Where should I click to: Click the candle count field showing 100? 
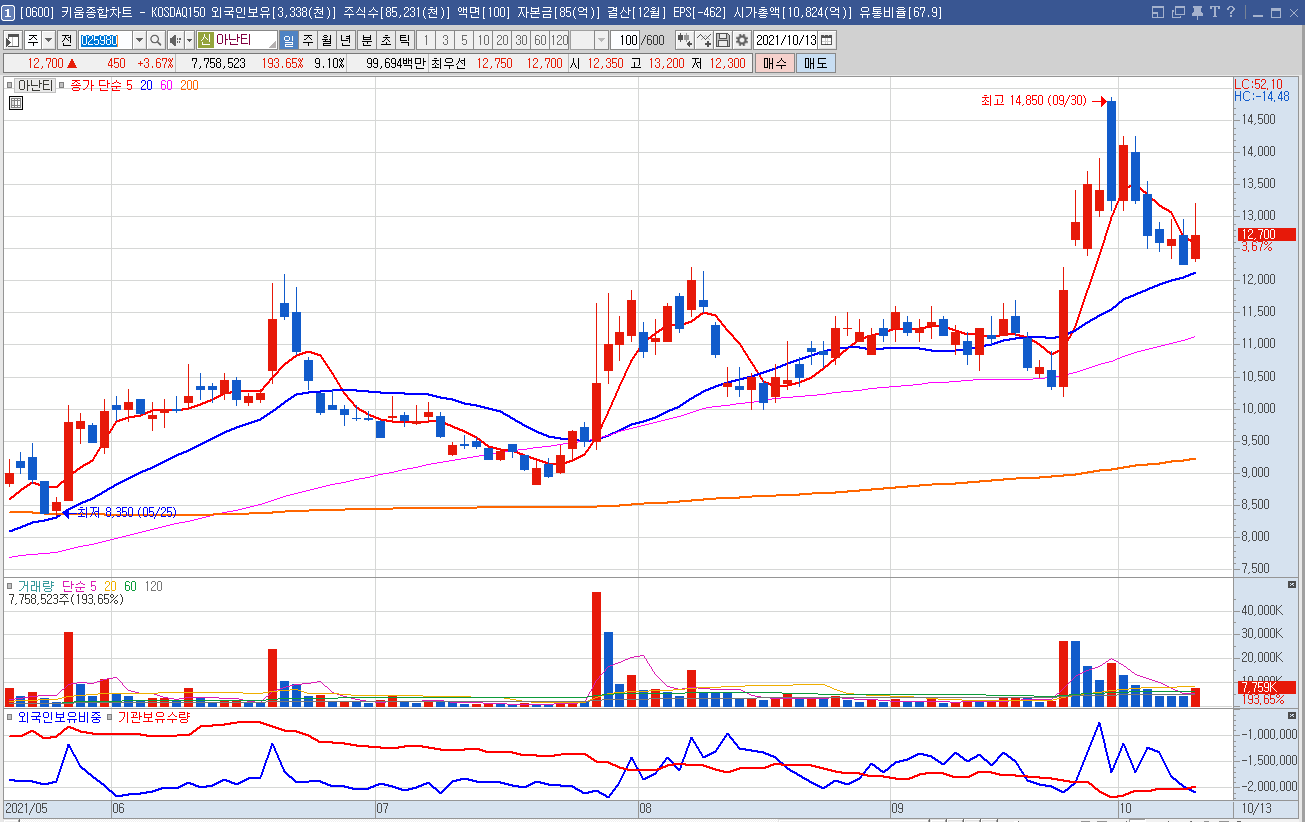coord(625,40)
